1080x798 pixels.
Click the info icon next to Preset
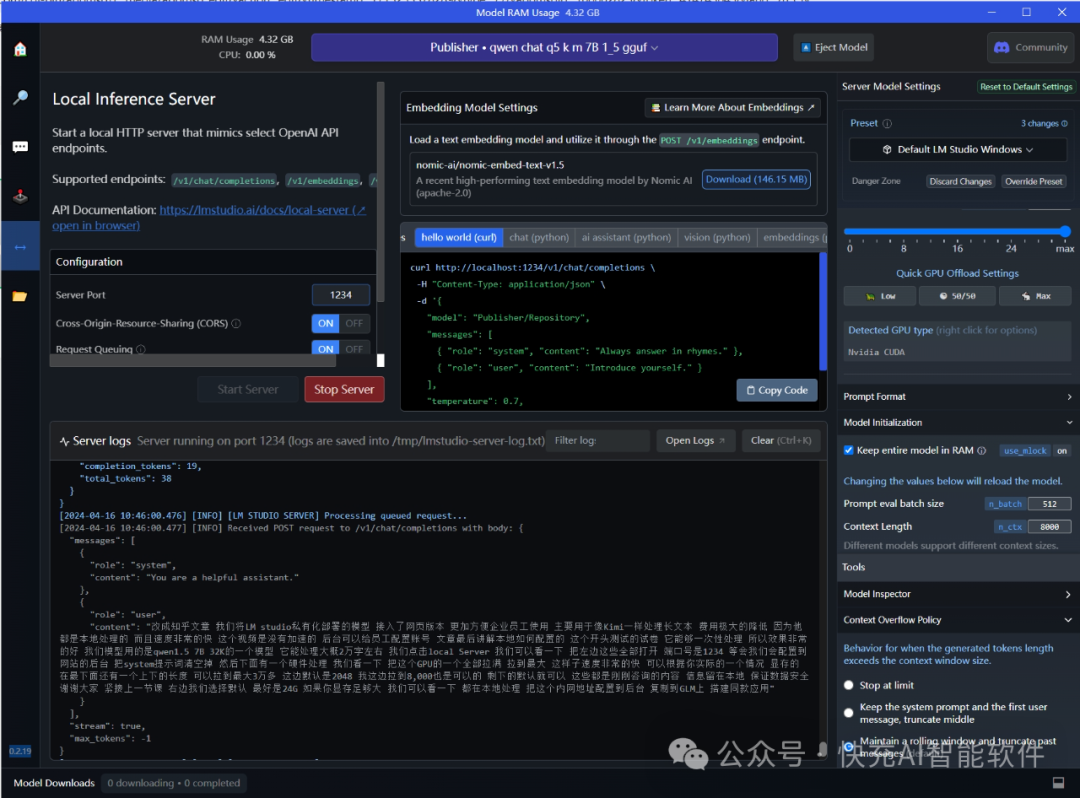click(x=887, y=123)
